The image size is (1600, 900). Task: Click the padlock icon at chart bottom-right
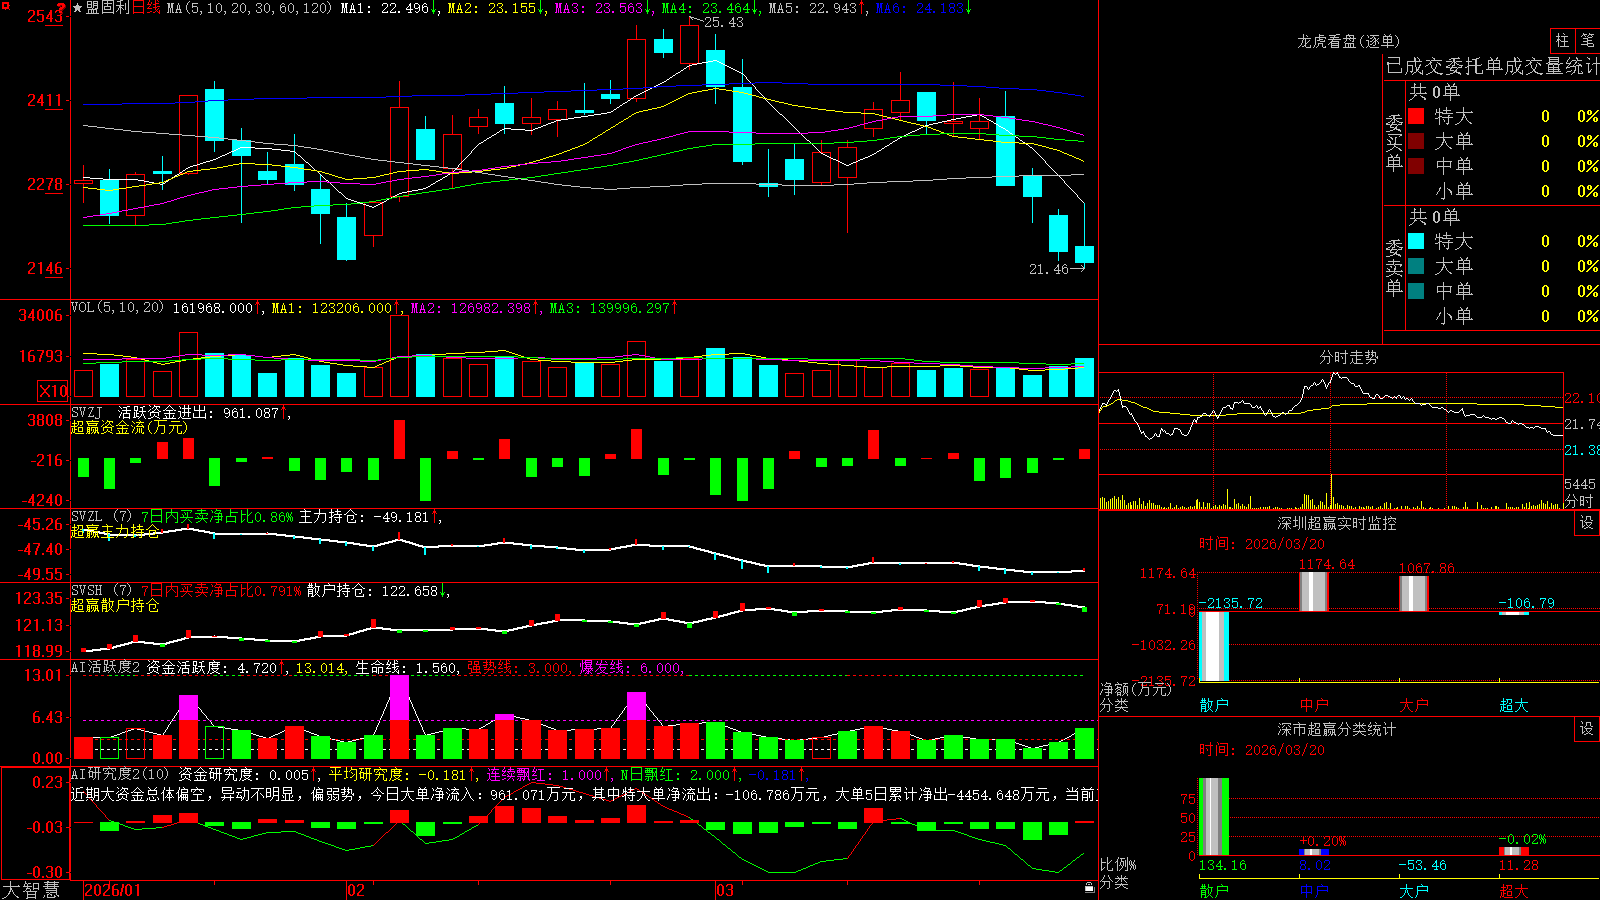[1090, 887]
